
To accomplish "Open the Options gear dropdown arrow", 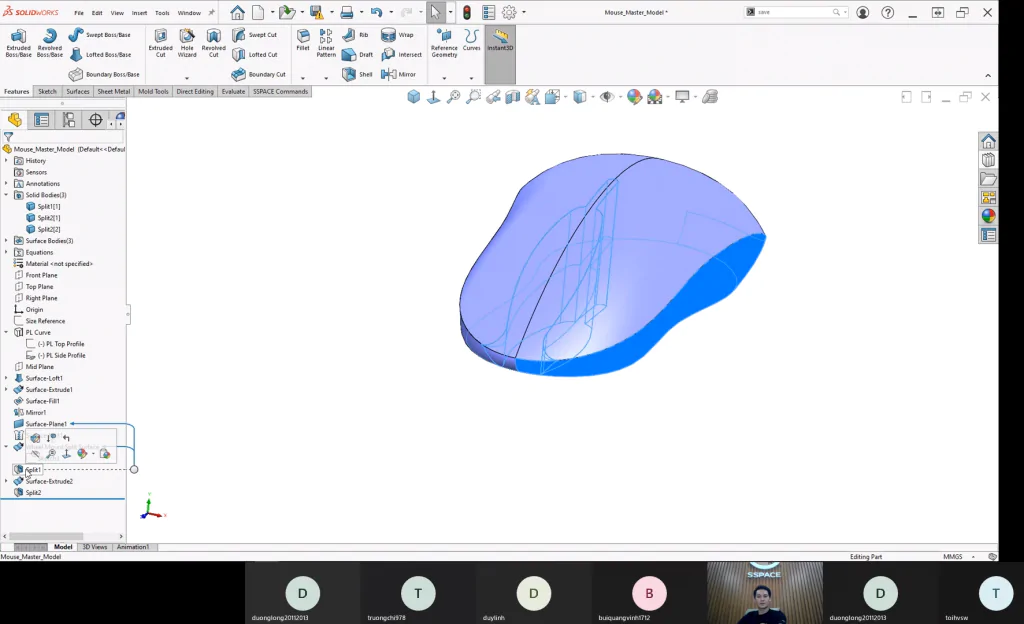I will (524, 12).
